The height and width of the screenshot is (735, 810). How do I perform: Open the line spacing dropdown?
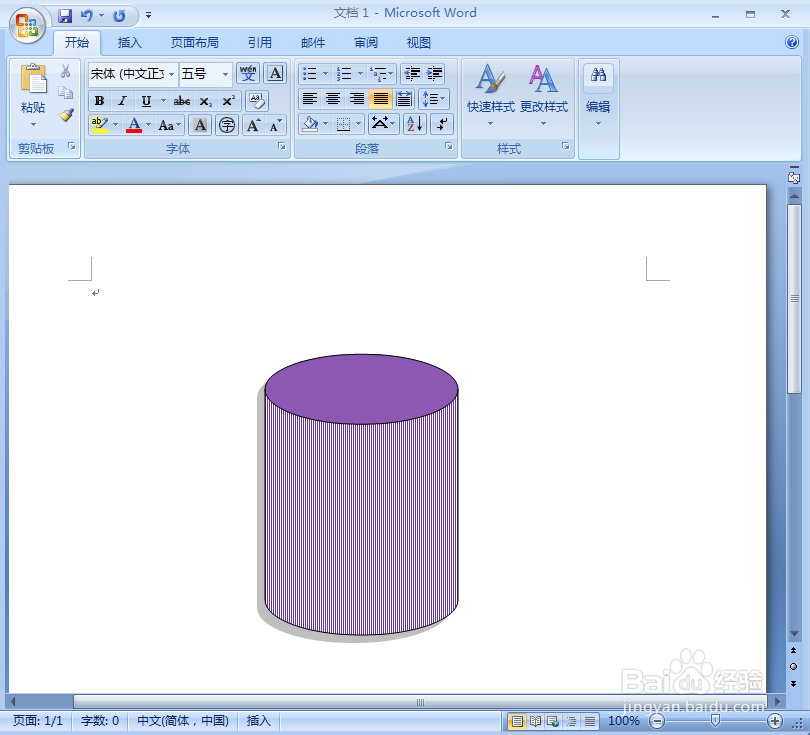pos(434,99)
